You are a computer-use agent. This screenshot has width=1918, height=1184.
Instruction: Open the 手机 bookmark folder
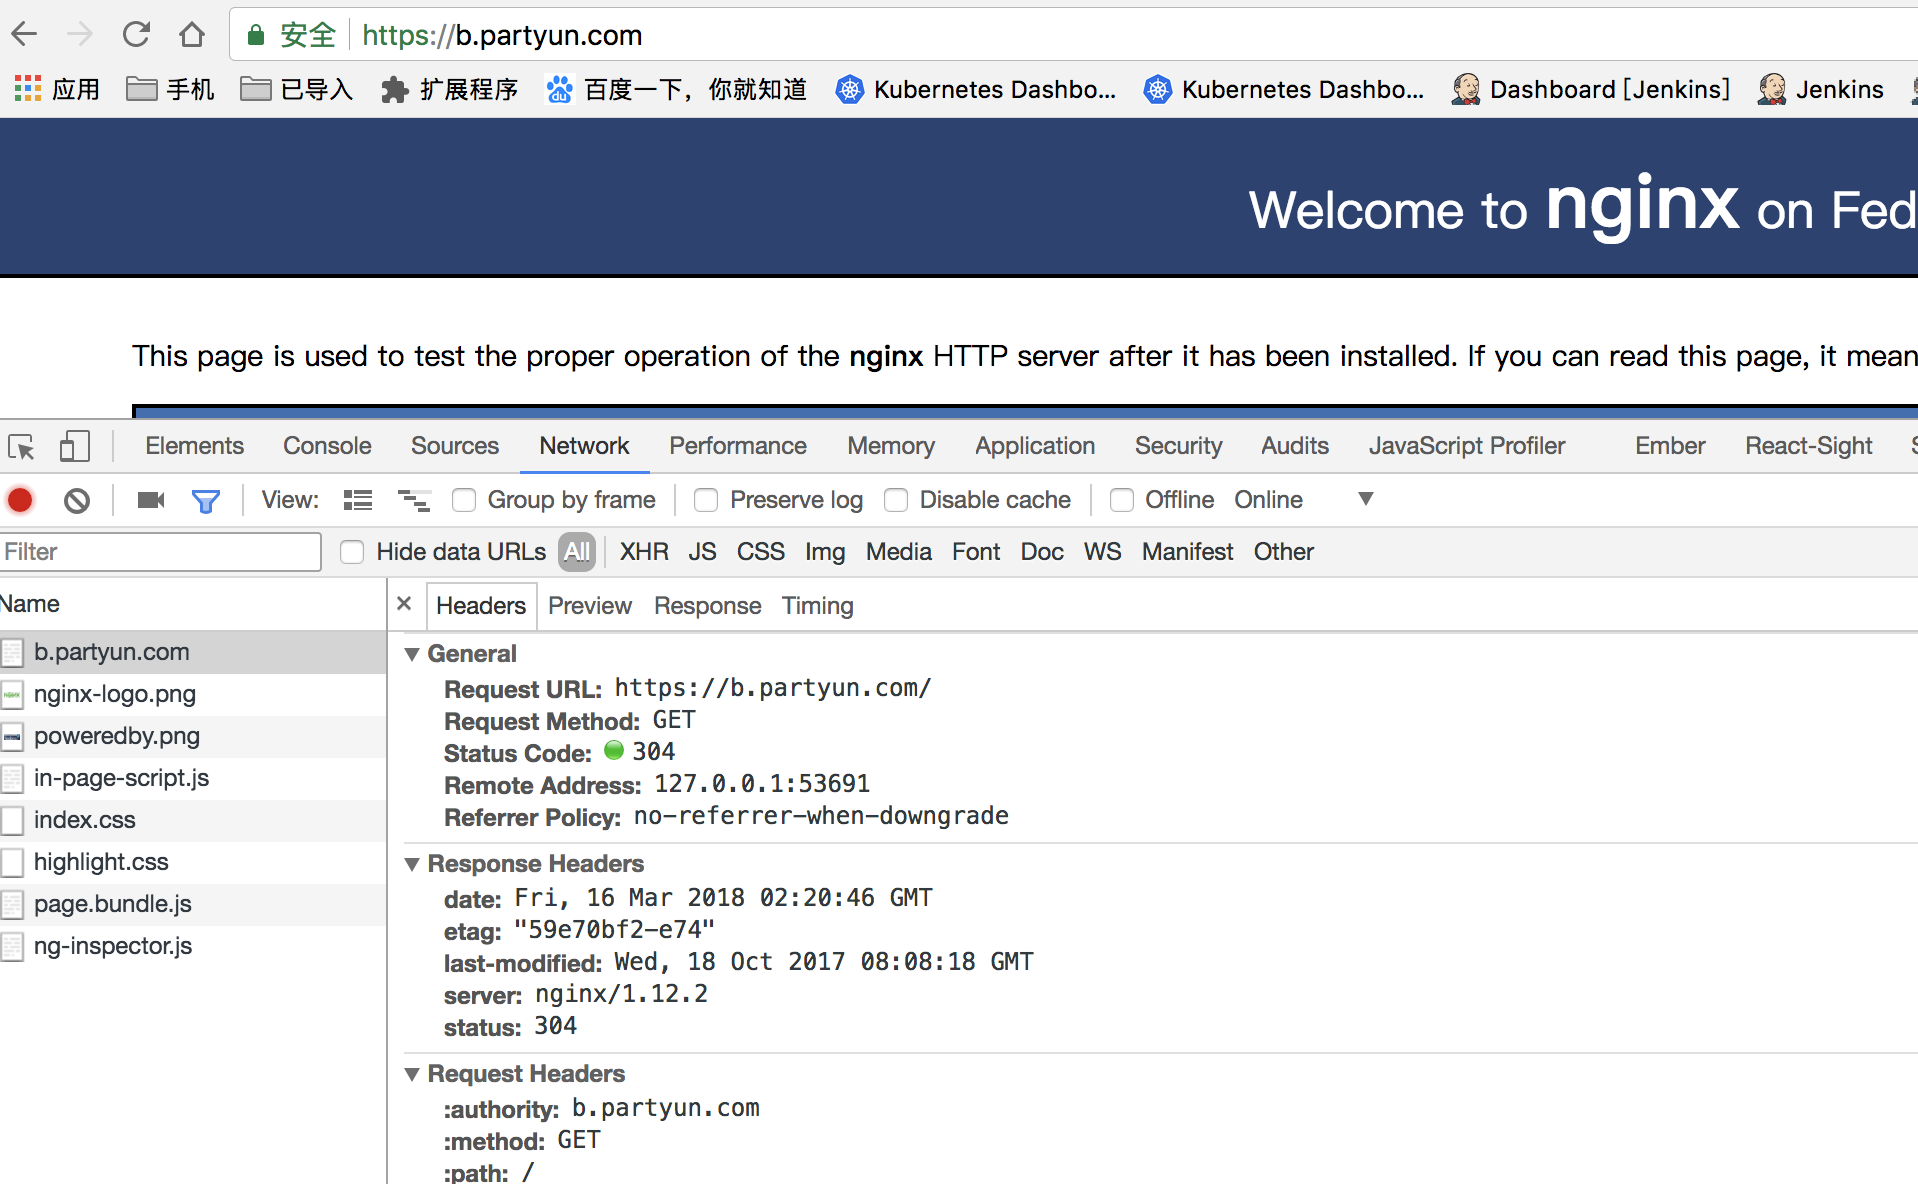click(170, 89)
